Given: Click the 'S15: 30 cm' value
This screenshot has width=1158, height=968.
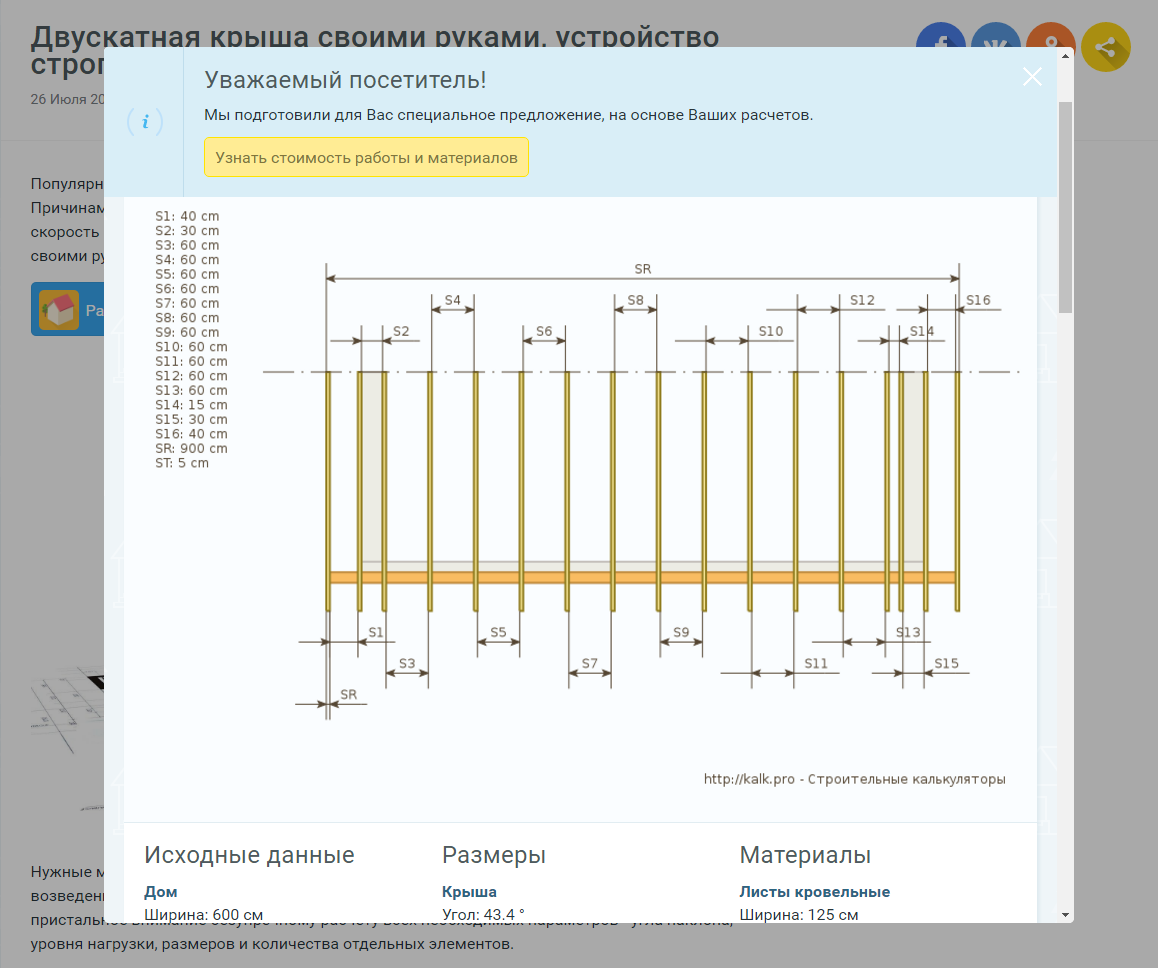Looking at the screenshot, I should pyautogui.click(x=191, y=419).
